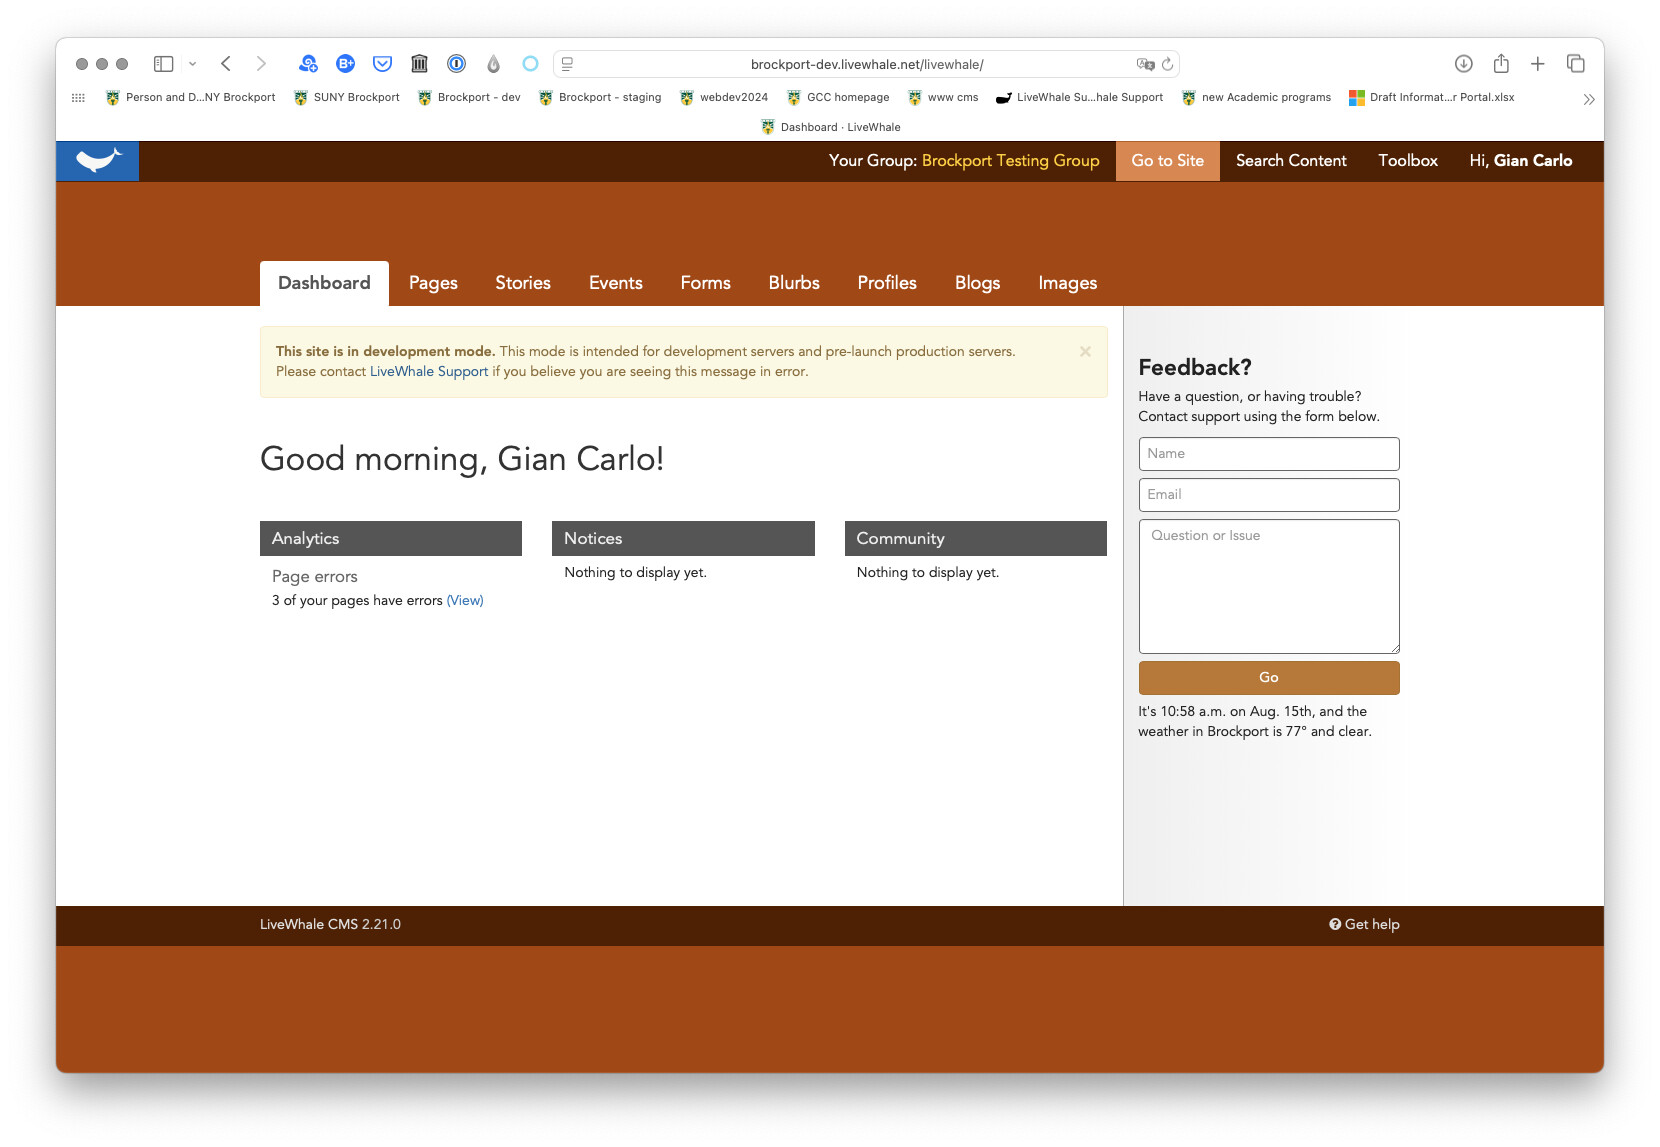
Task: Open the Events tab
Action: click(615, 283)
